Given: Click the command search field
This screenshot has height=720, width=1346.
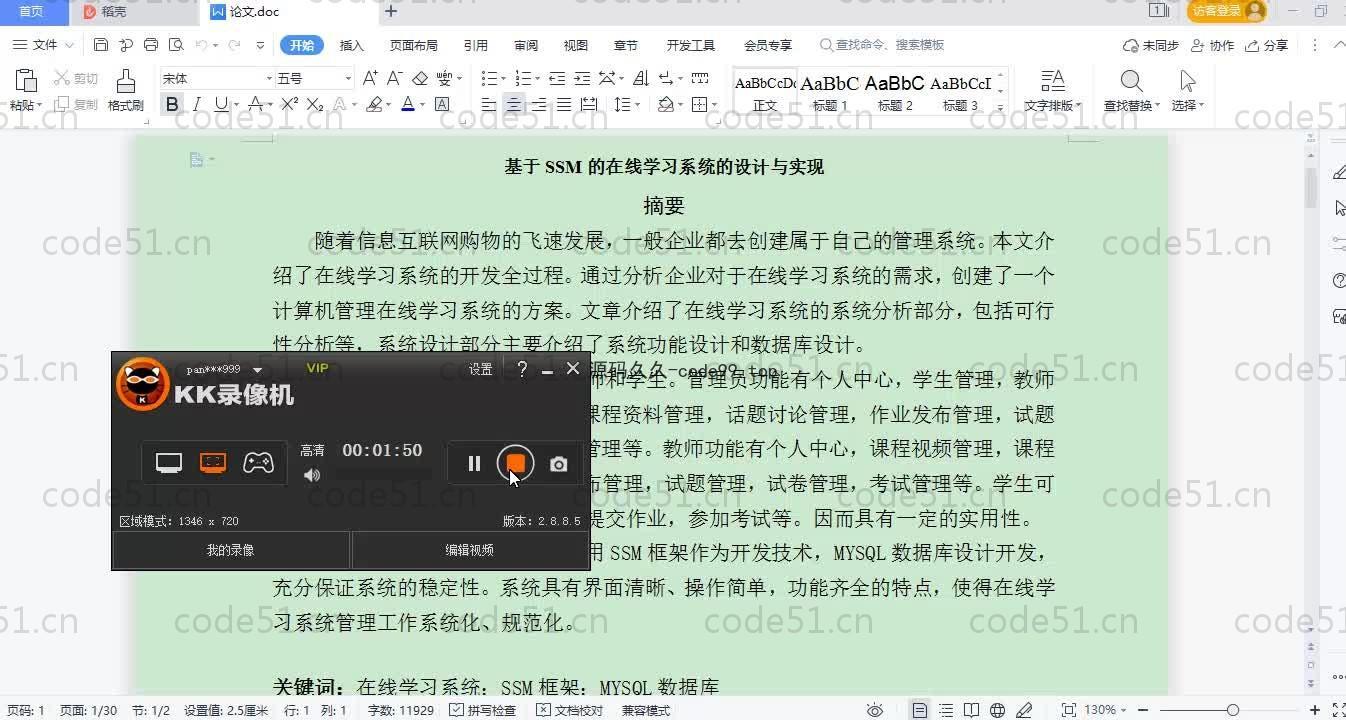Looking at the screenshot, I should tap(881, 45).
